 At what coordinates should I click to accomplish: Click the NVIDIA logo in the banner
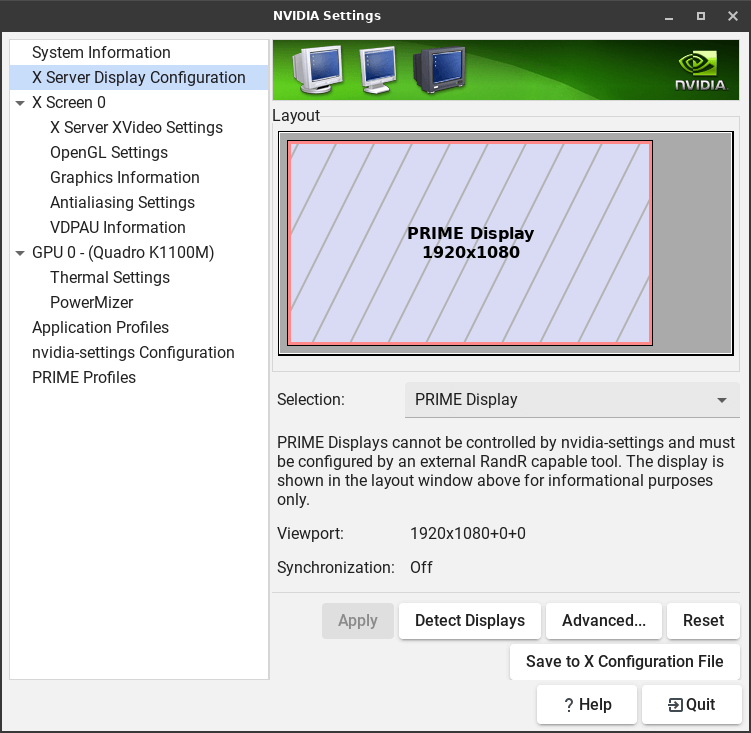699,70
